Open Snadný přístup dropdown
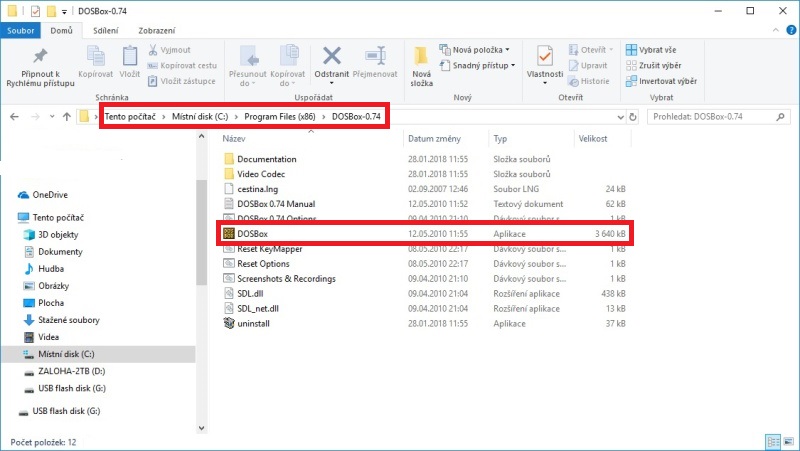 (478, 65)
